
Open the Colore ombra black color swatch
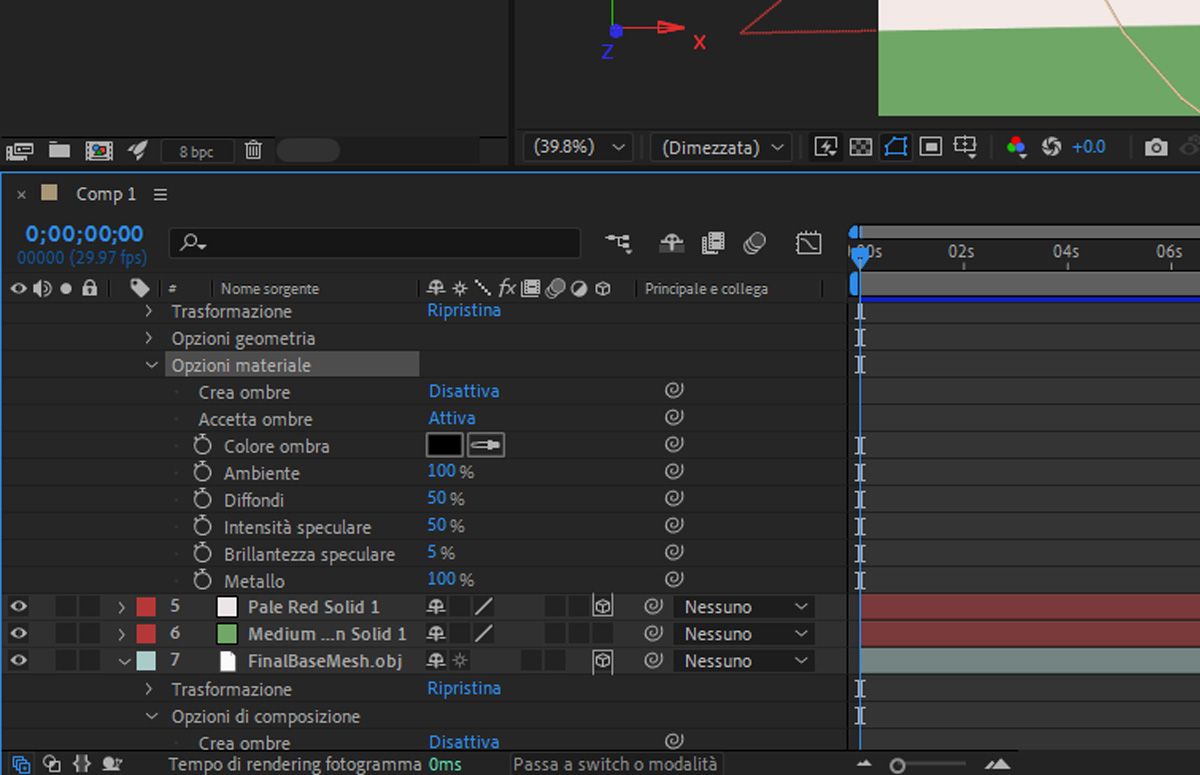(x=445, y=445)
